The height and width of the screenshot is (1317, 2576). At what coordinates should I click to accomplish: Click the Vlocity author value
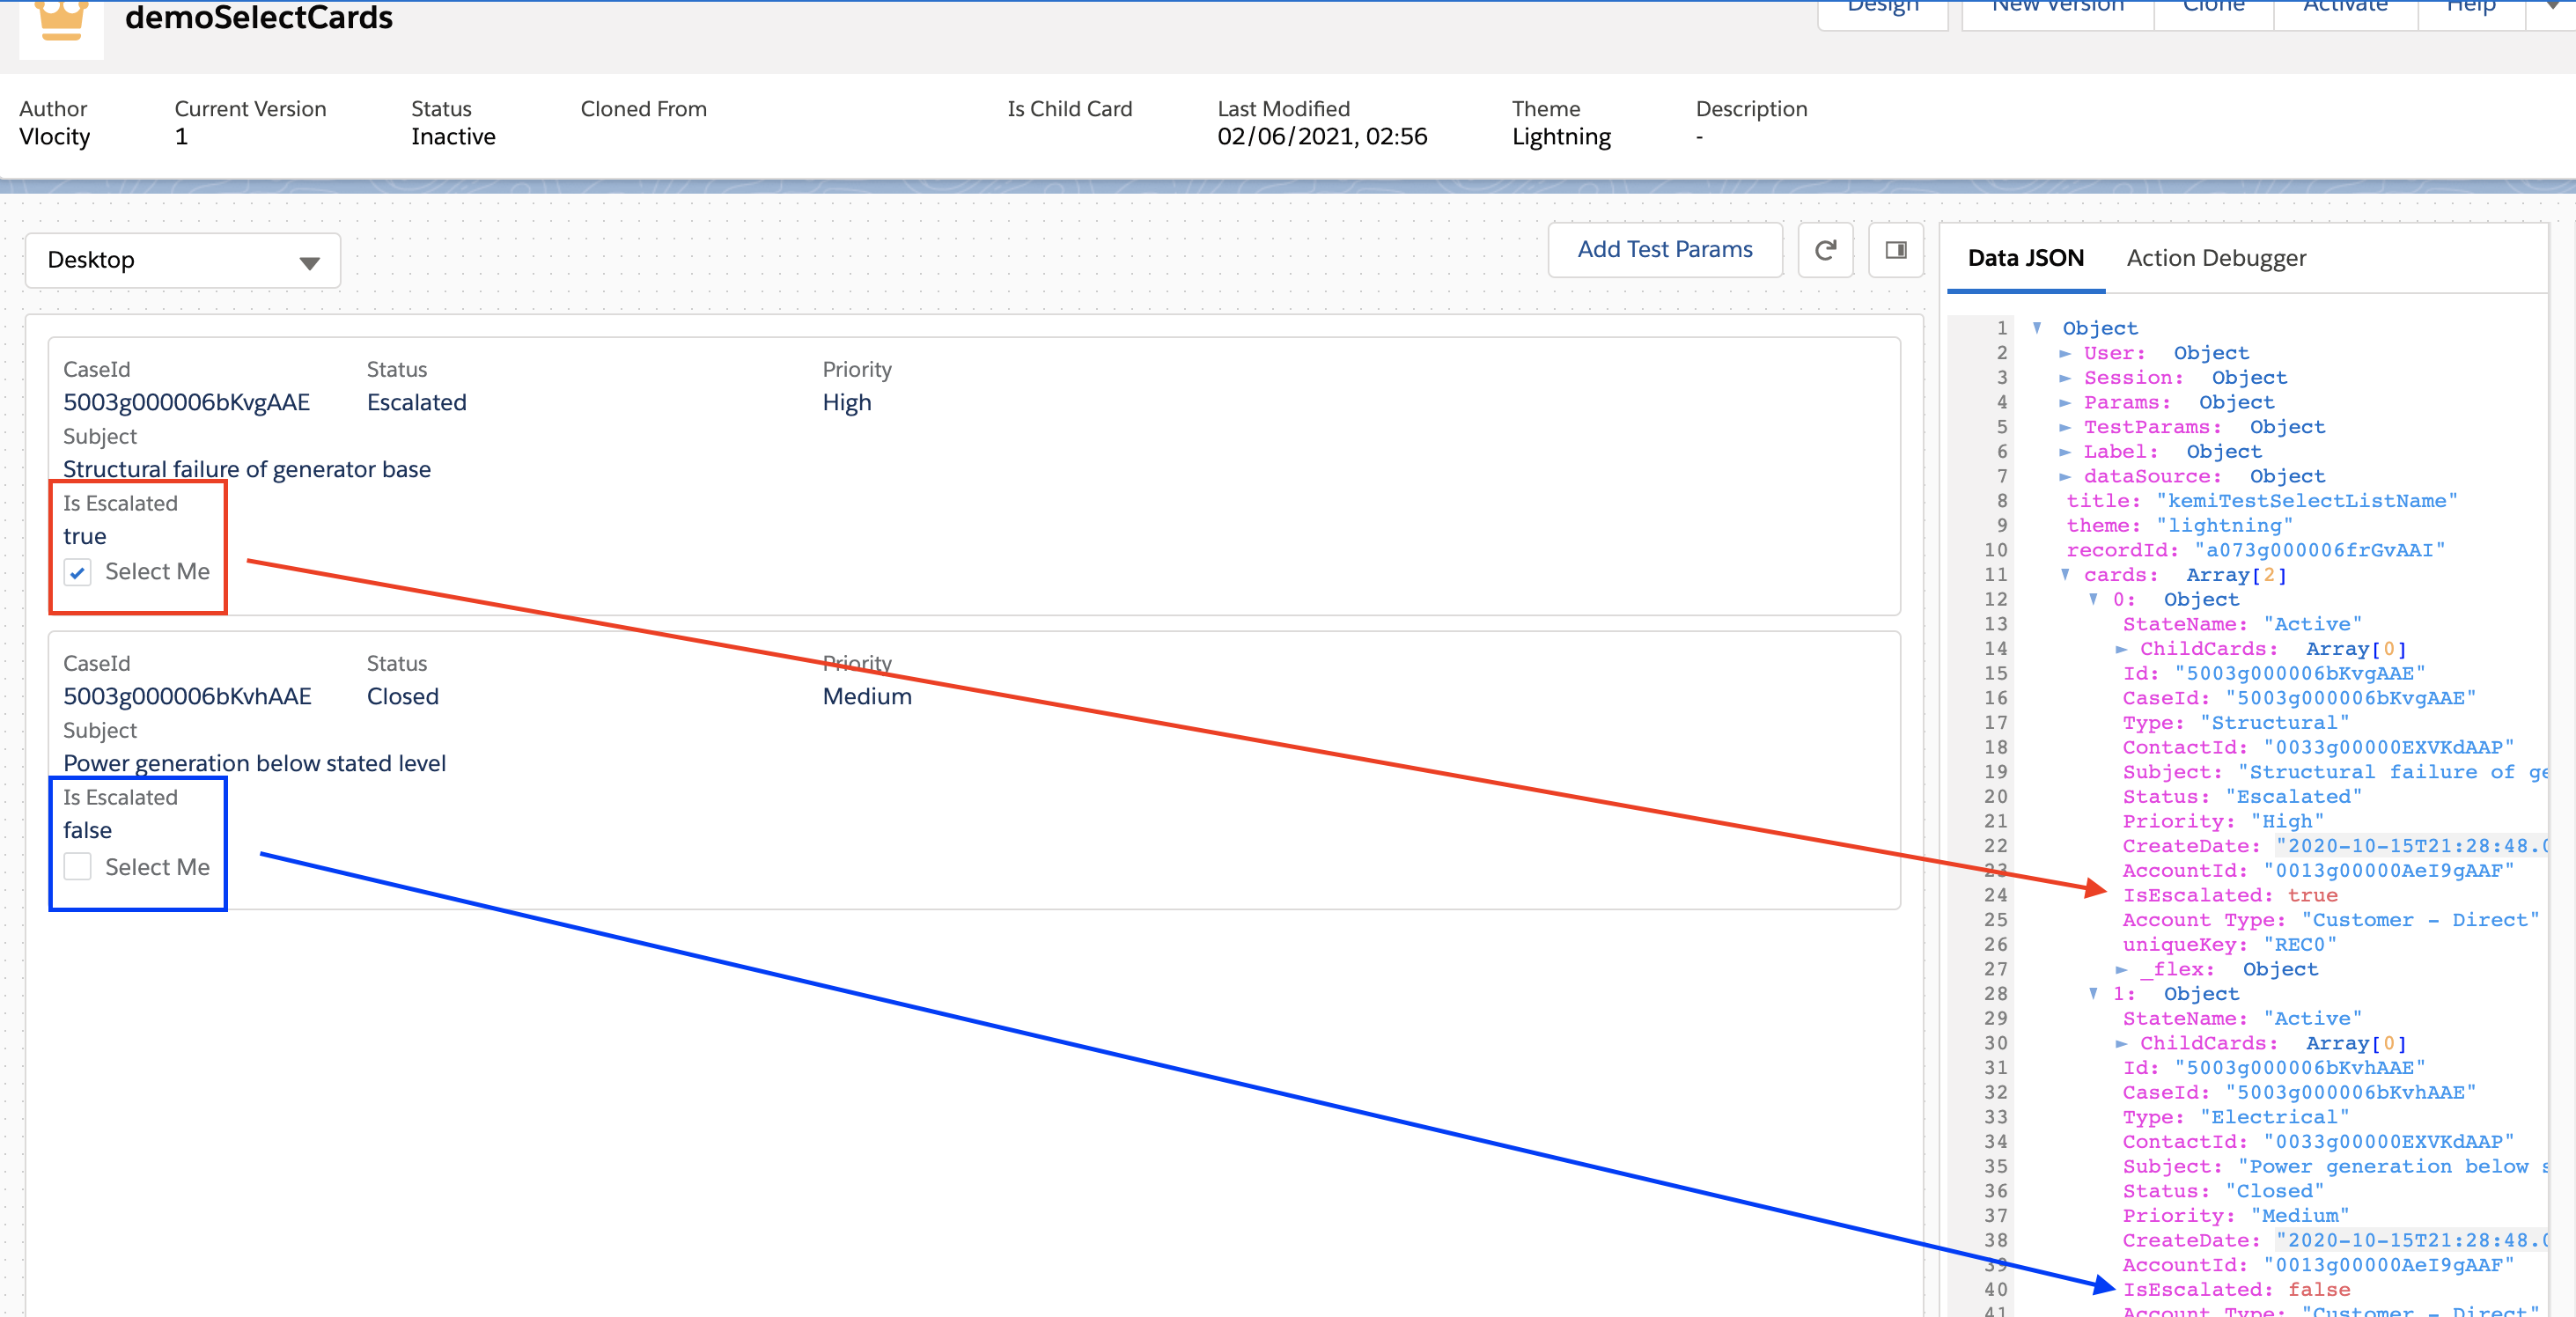pos(54,137)
